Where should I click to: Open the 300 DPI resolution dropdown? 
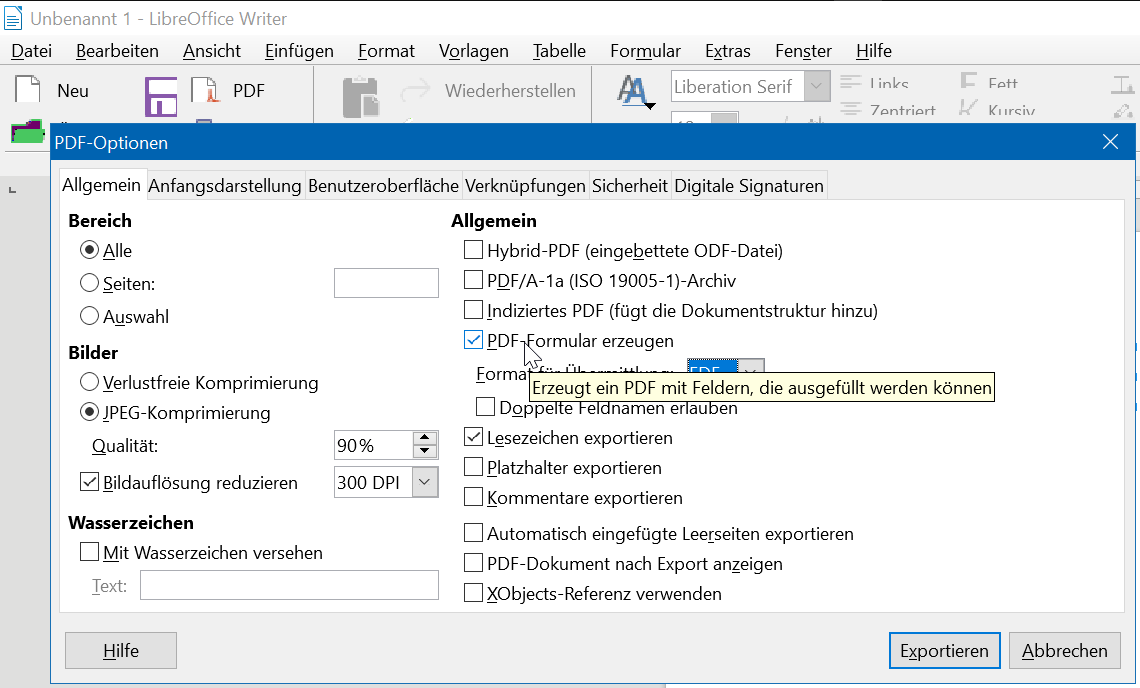425,482
